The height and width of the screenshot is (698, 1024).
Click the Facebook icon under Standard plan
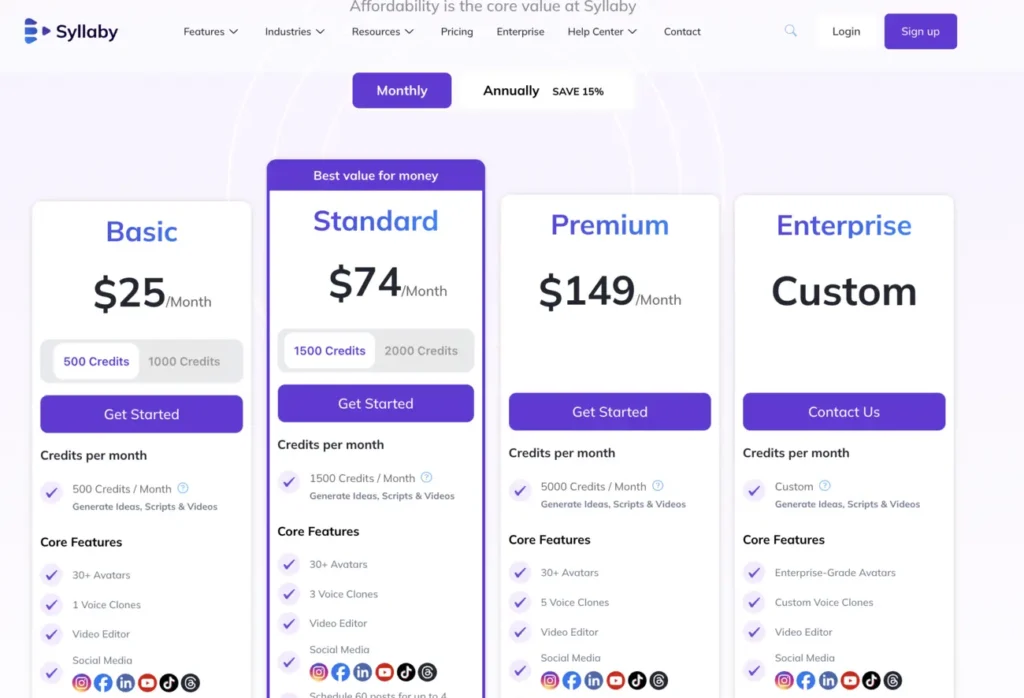340,672
